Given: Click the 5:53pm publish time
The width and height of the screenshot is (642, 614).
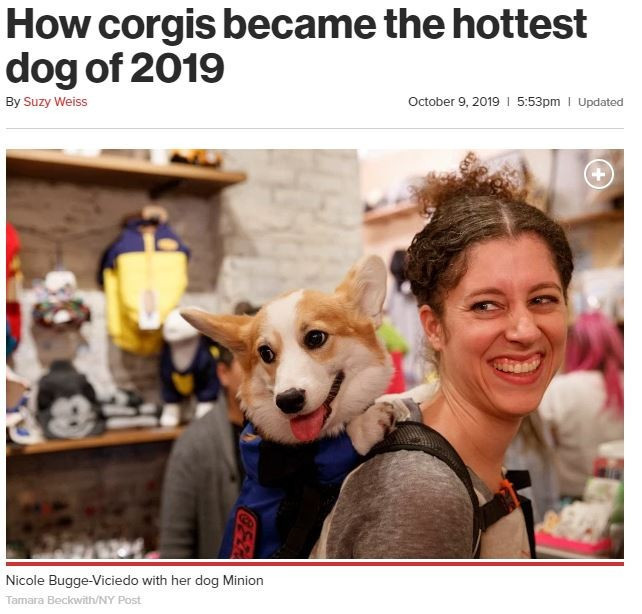Looking at the screenshot, I should [x=538, y=102].
